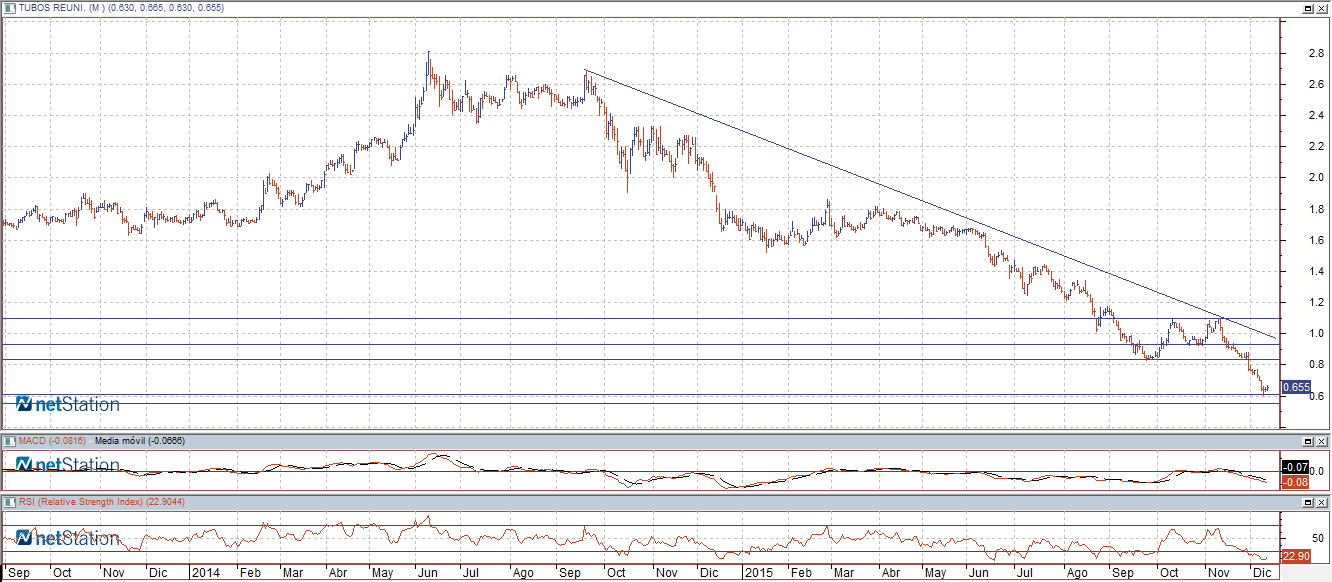Maximize the MACD indicator panel

tap(1308, 441)
